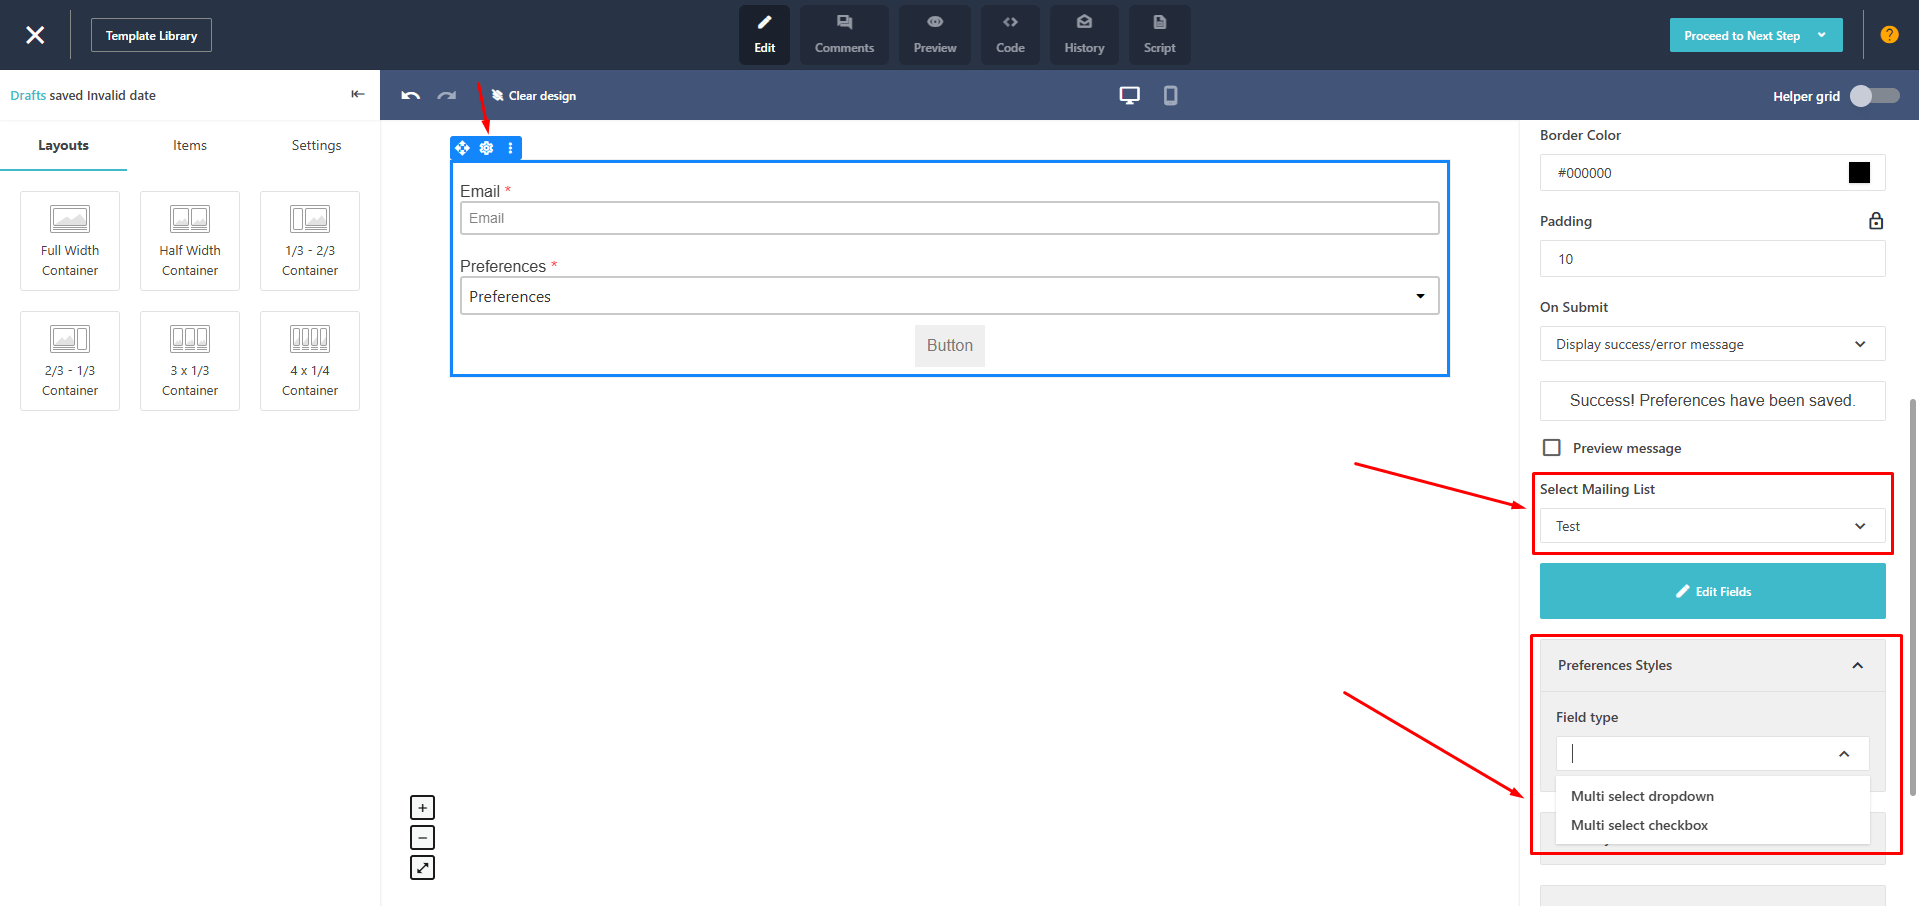Open the black border color swatch
Screen dimensions: 1919x906
click(x=1859, y=173)
